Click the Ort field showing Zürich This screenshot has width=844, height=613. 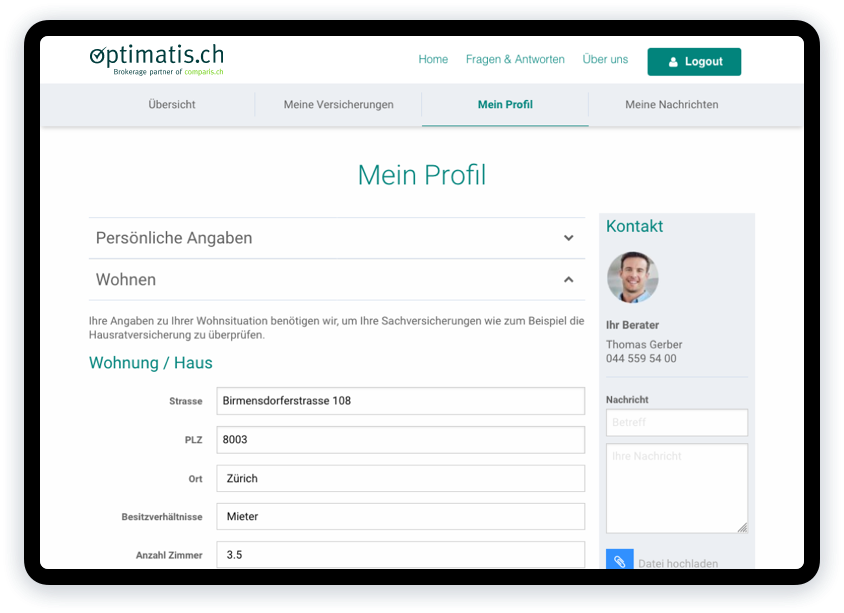pos(400,478)
